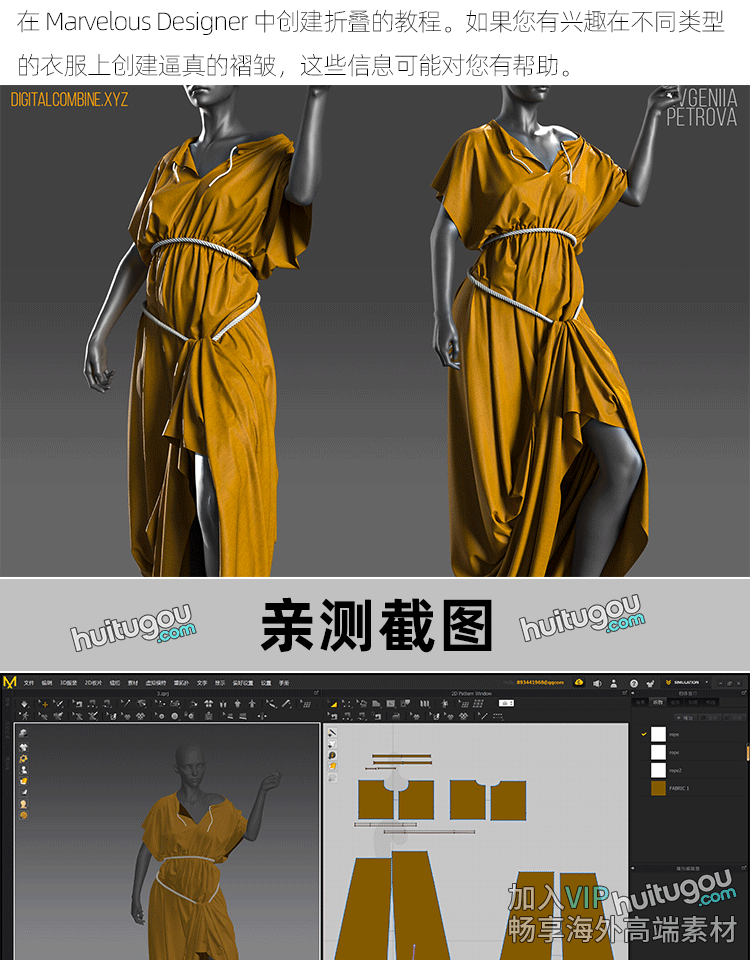The height and width of the screenshot is (960, 750).
Task: Pop out the 2D Pattern Window panel
Action: [624, 693]
